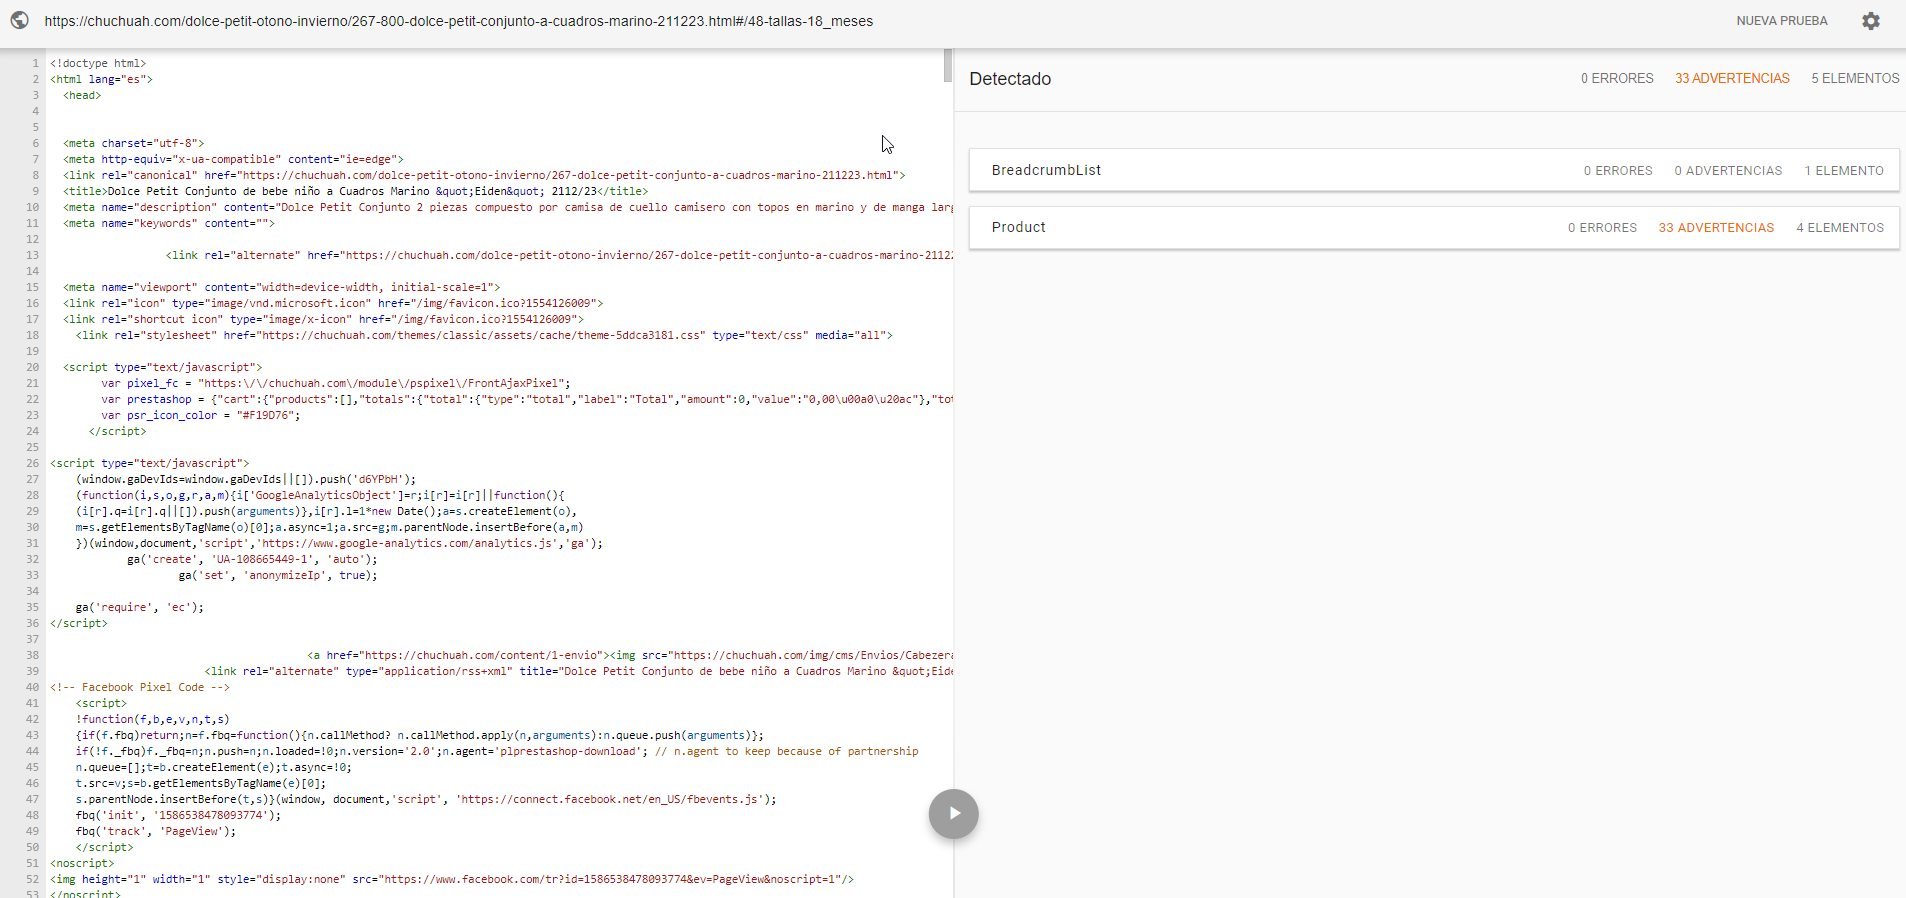Click the n.queue=[] createElement code line
Screen dimensions: 1906x898
coord(213,767)
